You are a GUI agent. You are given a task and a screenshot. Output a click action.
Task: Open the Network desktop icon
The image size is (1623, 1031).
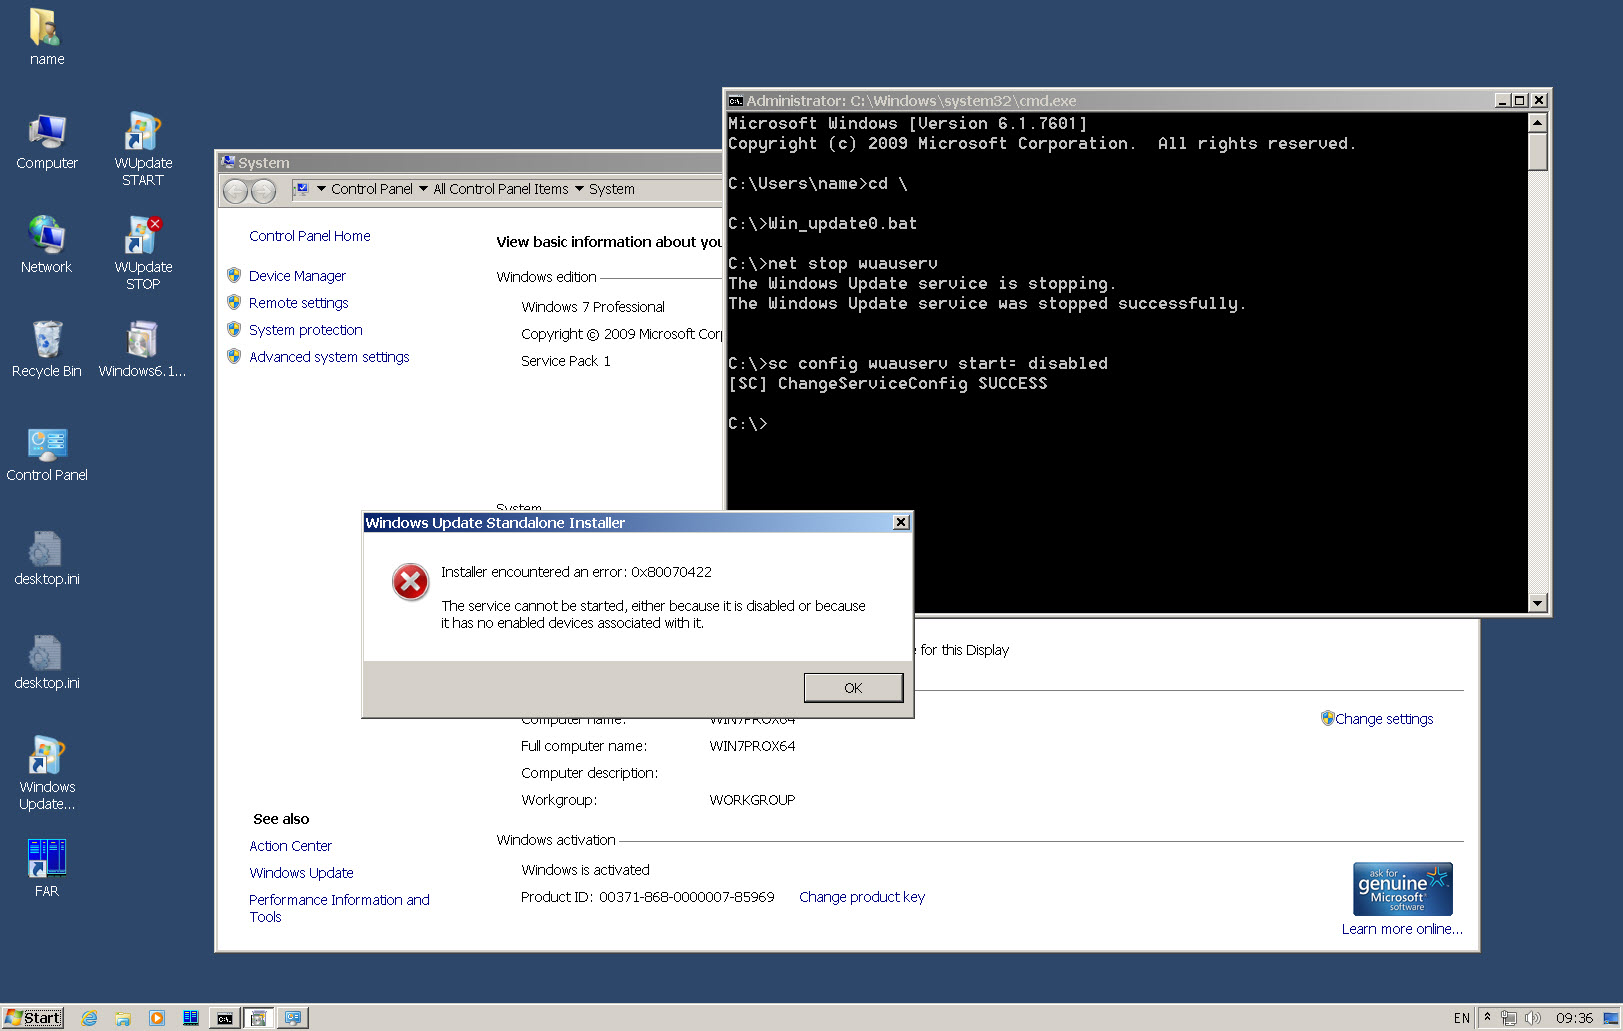pyautogui.click(x=46, y=245)
